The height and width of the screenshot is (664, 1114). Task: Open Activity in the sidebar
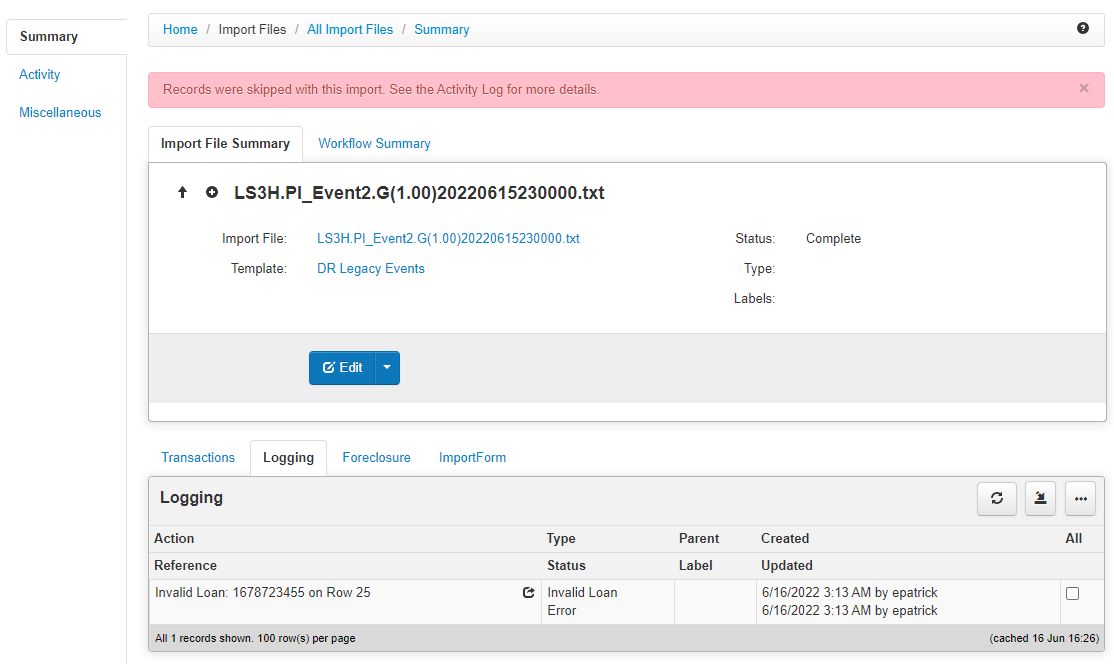click(x=40, y=75)
